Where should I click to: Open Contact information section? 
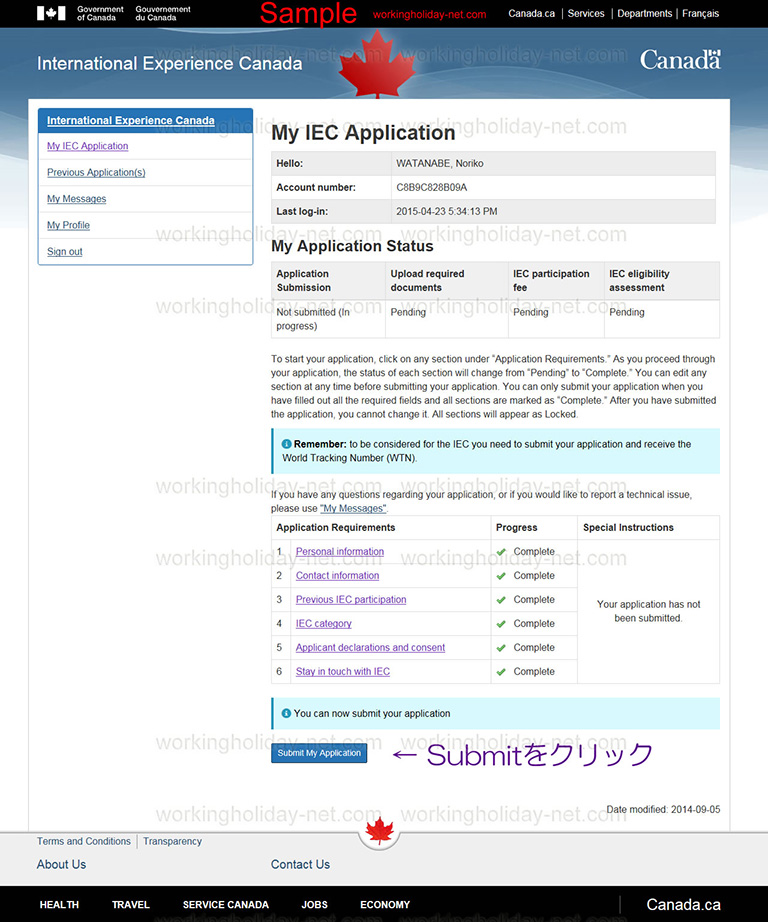click(x=337, y=576)
